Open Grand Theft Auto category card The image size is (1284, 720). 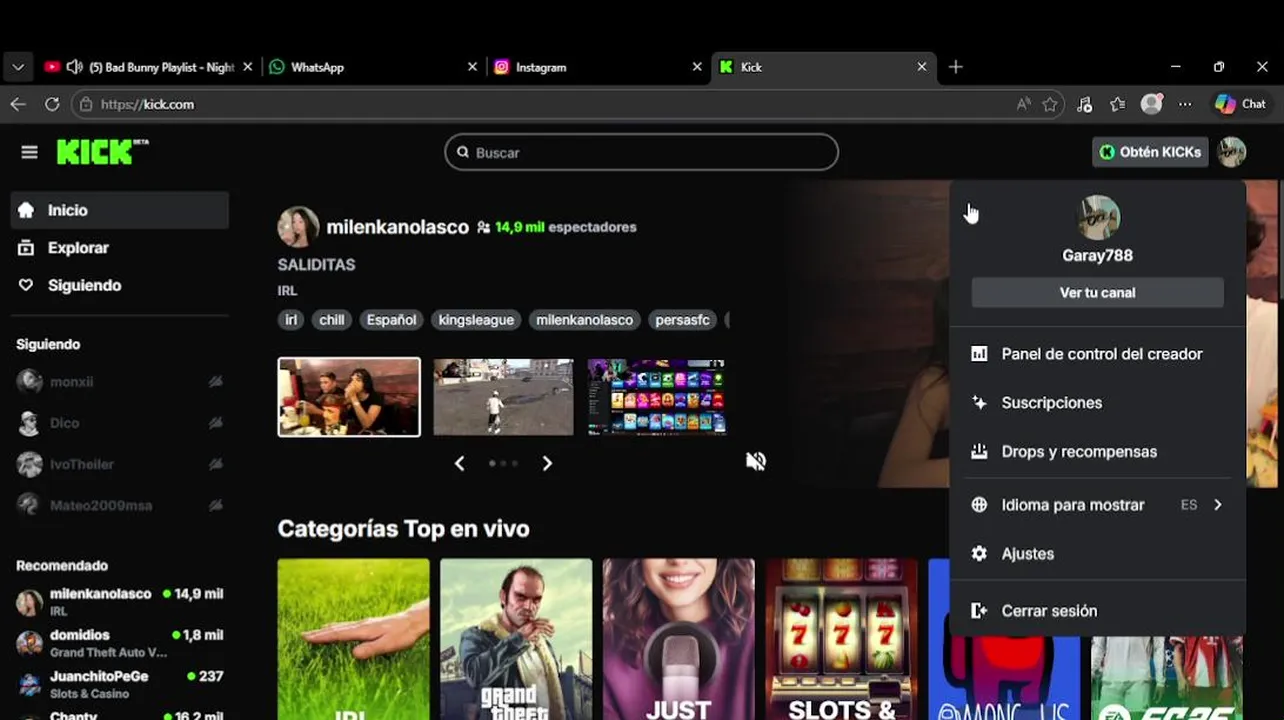click(516, 639)
